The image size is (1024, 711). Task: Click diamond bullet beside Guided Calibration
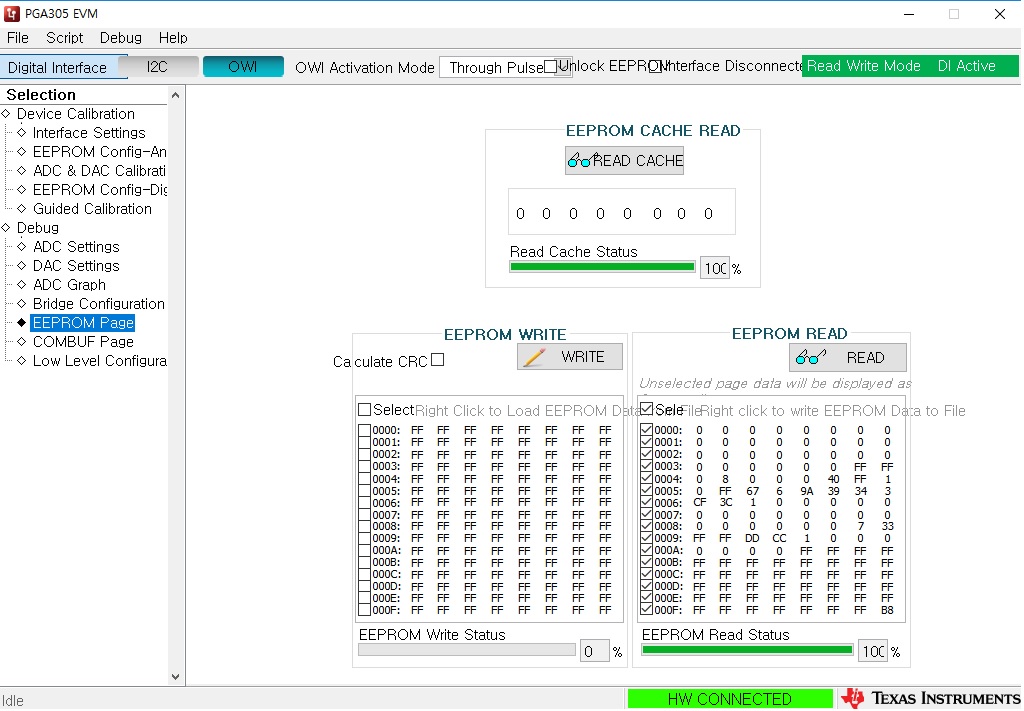(x=22, y=209)
